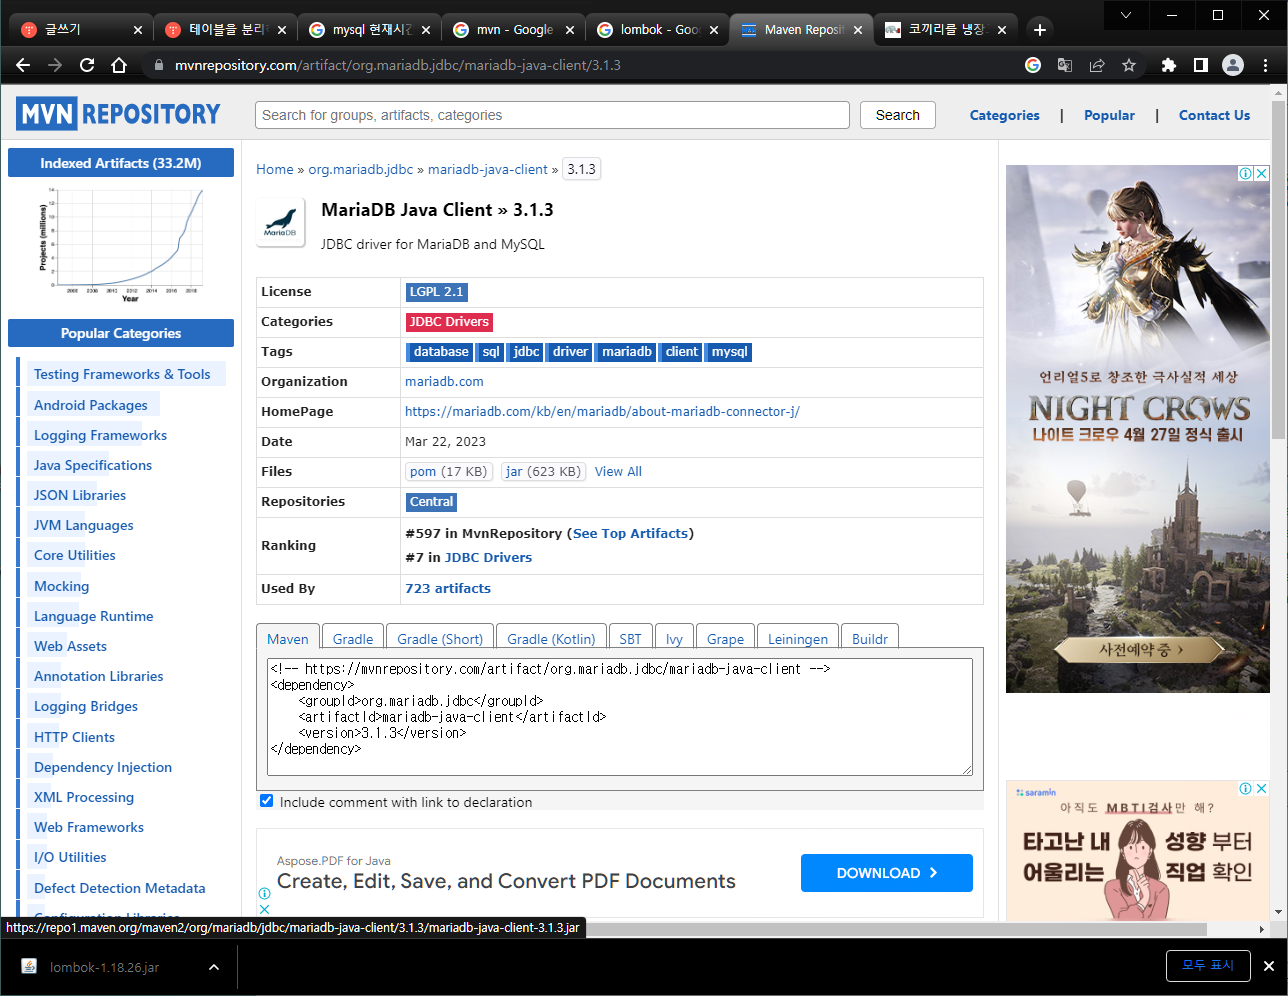Image resolution: width=1288 pixels, height=996 pixels.
Task: Open the pom (17 KB) file
Action: (448, 471)
